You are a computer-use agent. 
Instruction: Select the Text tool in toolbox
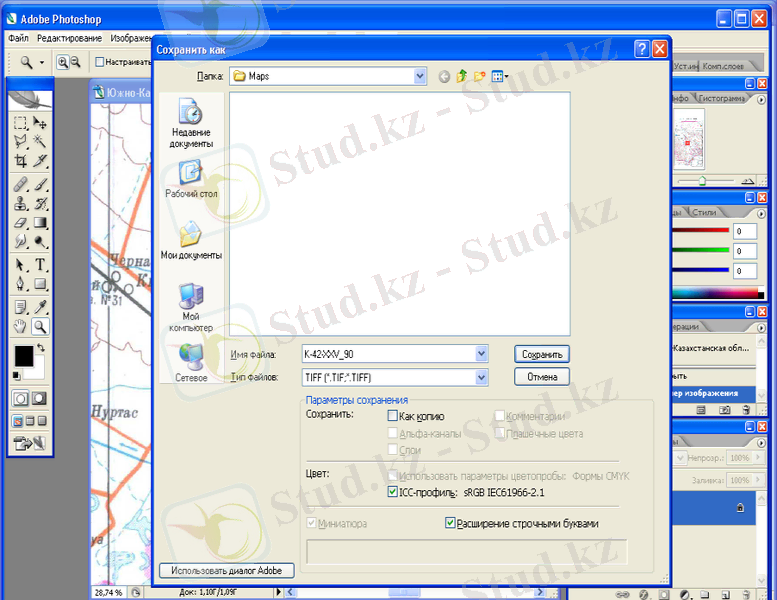(x=41, y=265)
